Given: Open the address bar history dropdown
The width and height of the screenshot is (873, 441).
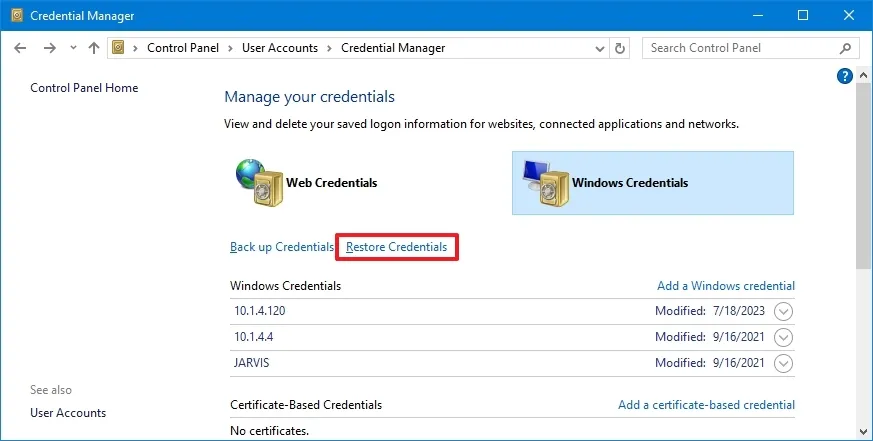Looking at the screenshot, I should [x=600, y=48].
